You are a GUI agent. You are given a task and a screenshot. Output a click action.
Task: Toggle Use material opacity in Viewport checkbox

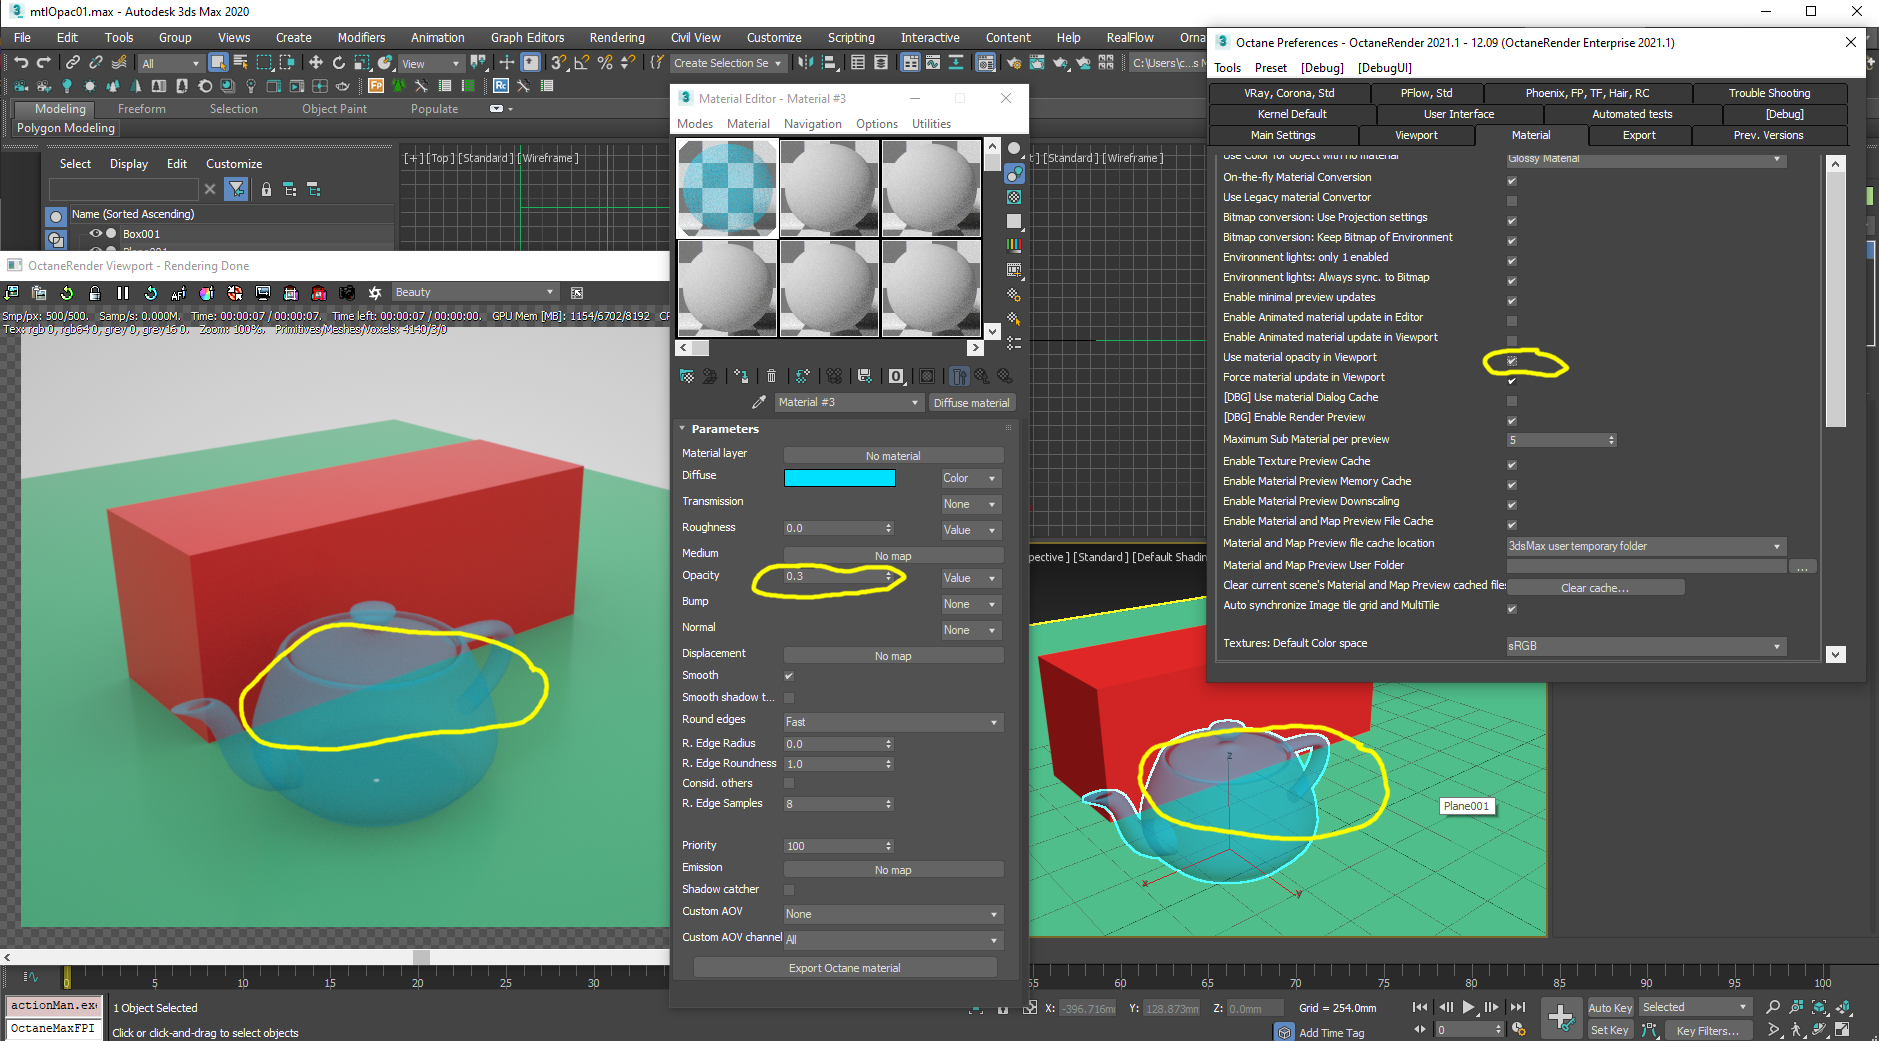pyautogui.click(x=1512, y=361)
